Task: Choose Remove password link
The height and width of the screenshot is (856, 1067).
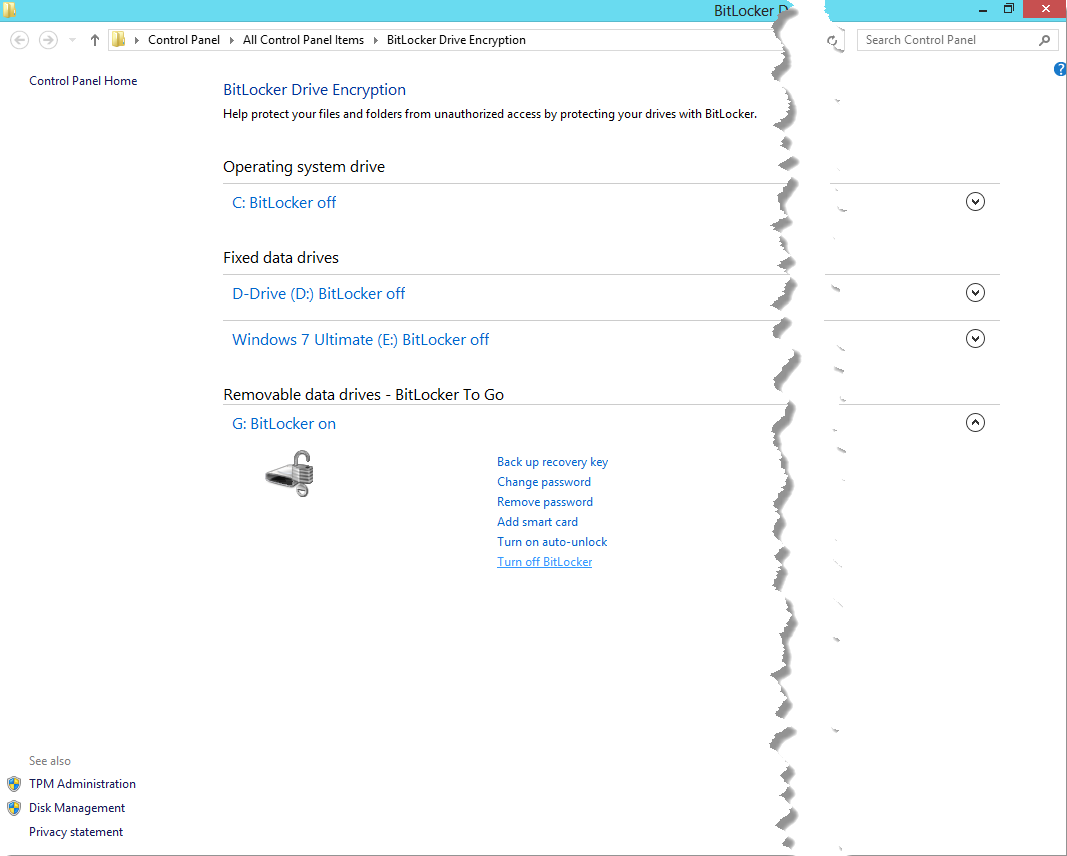Action: pyautogui.click(x=544, y=502)
